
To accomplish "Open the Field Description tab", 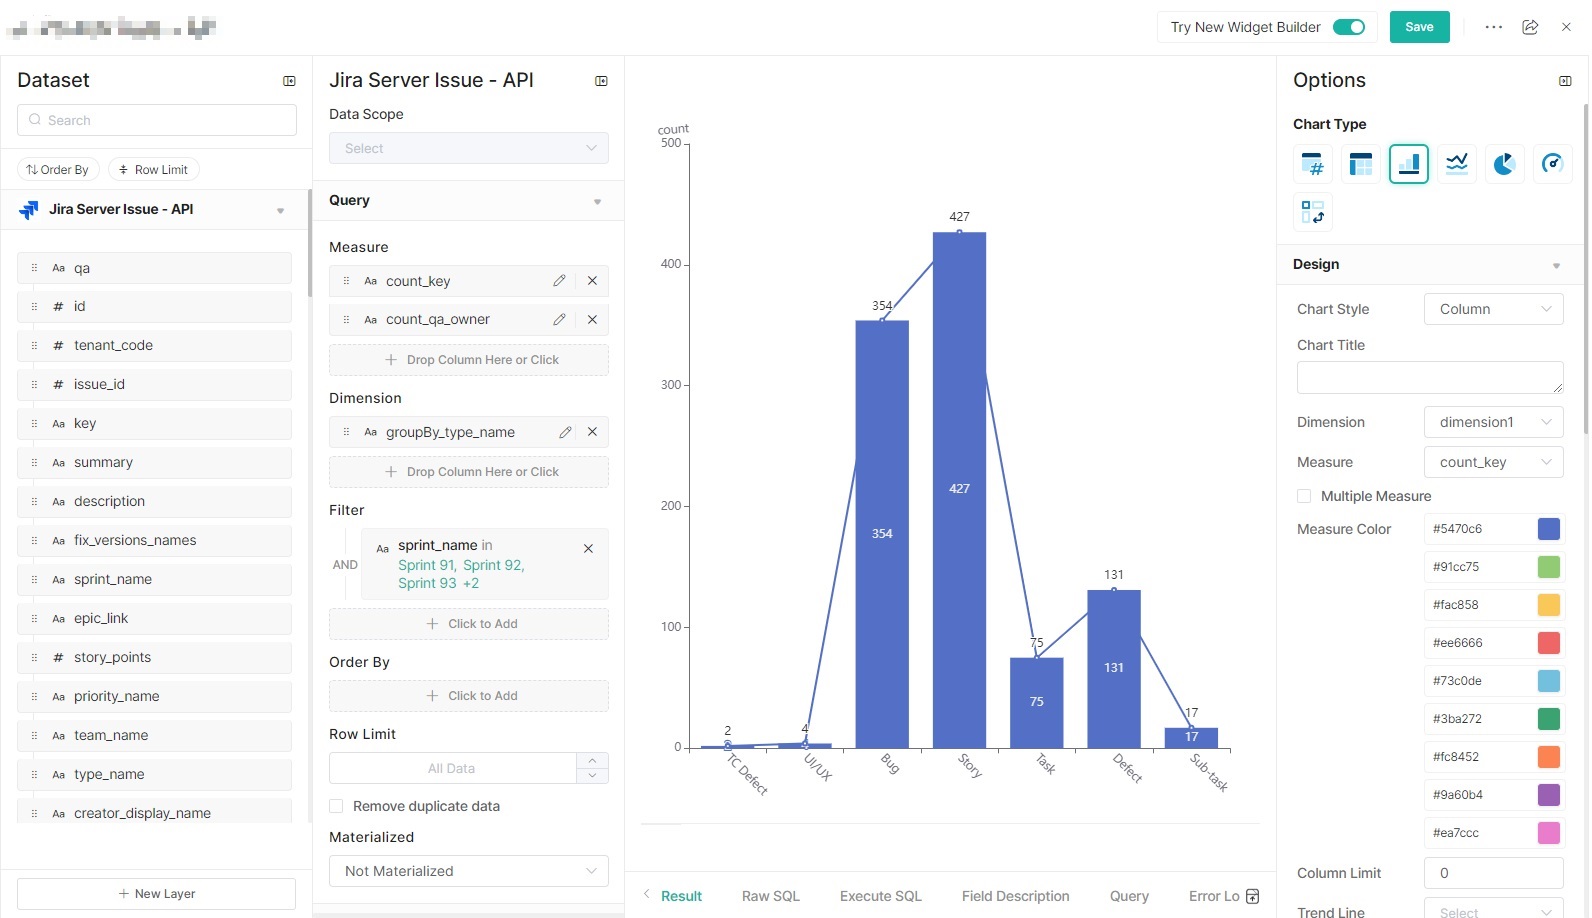I will pos(1015,896).
